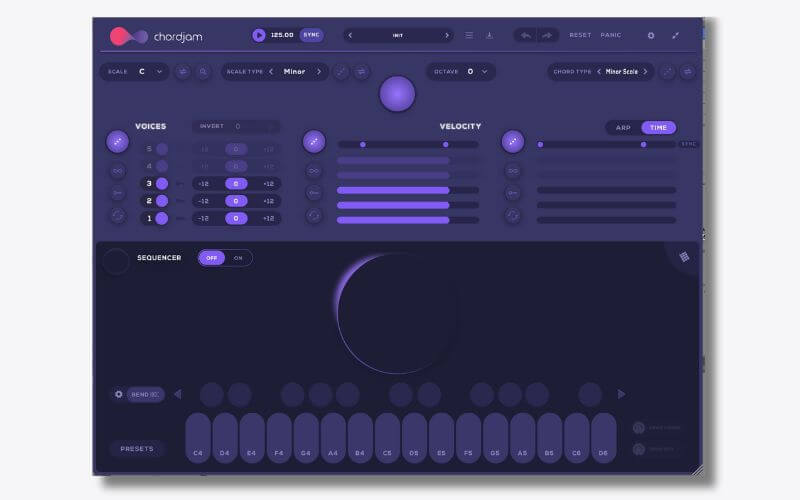Click the velocity range slider right handle

coord(445,145)
